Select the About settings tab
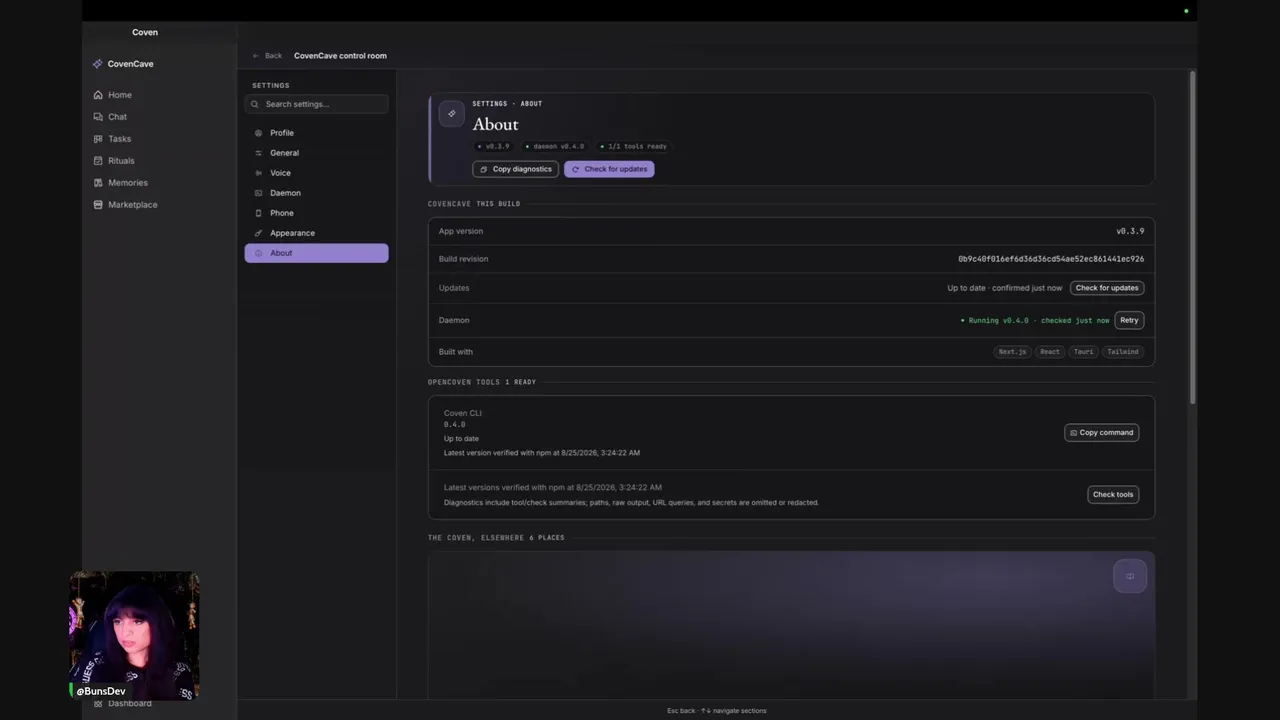 click(x=316, y=253)
